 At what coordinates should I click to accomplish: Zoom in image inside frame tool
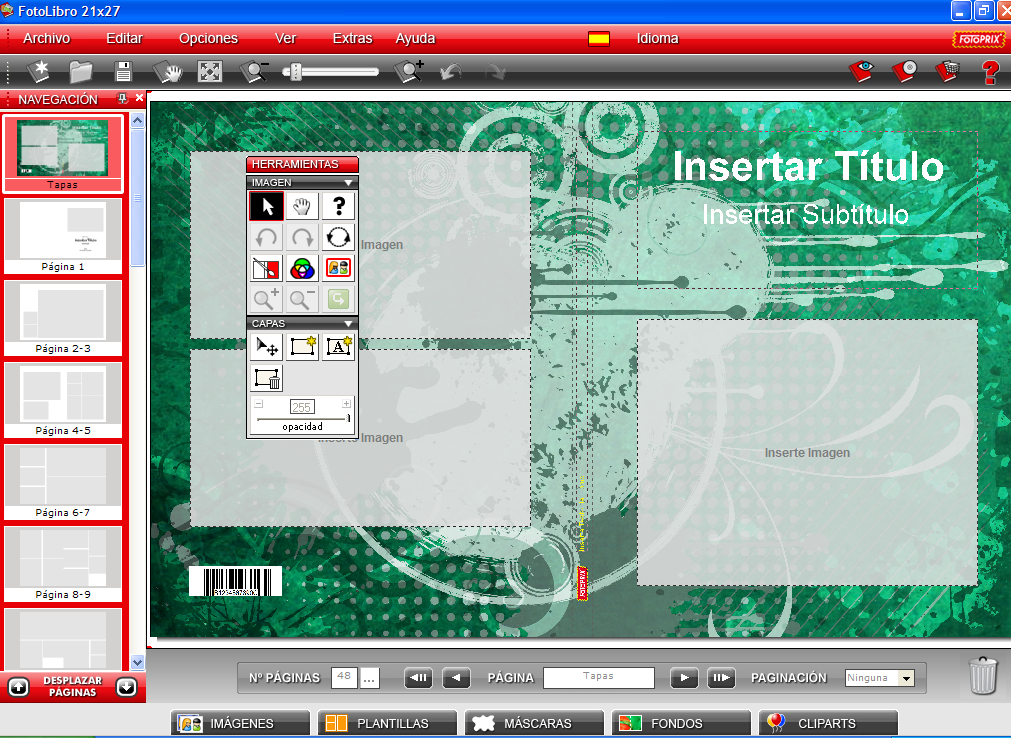point(266,299)
